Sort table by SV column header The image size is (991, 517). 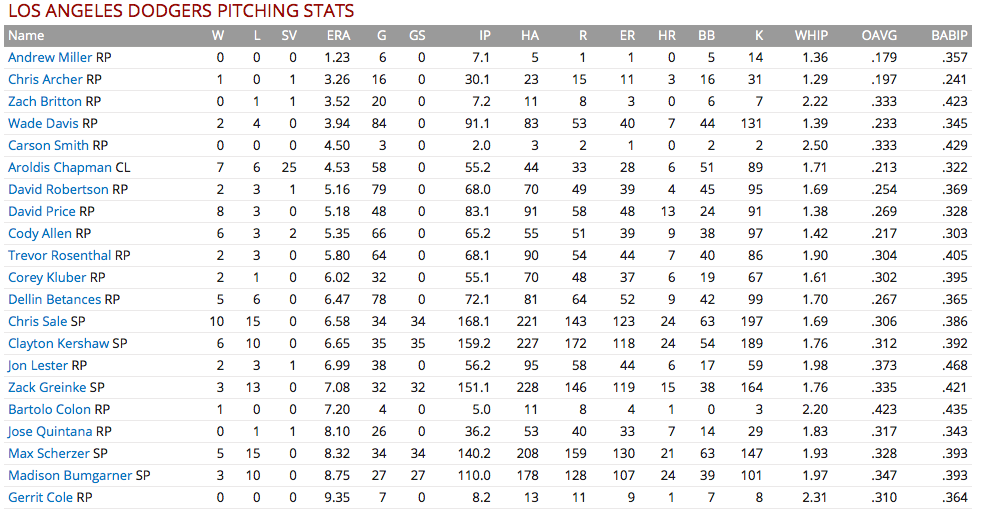point(289,35)
